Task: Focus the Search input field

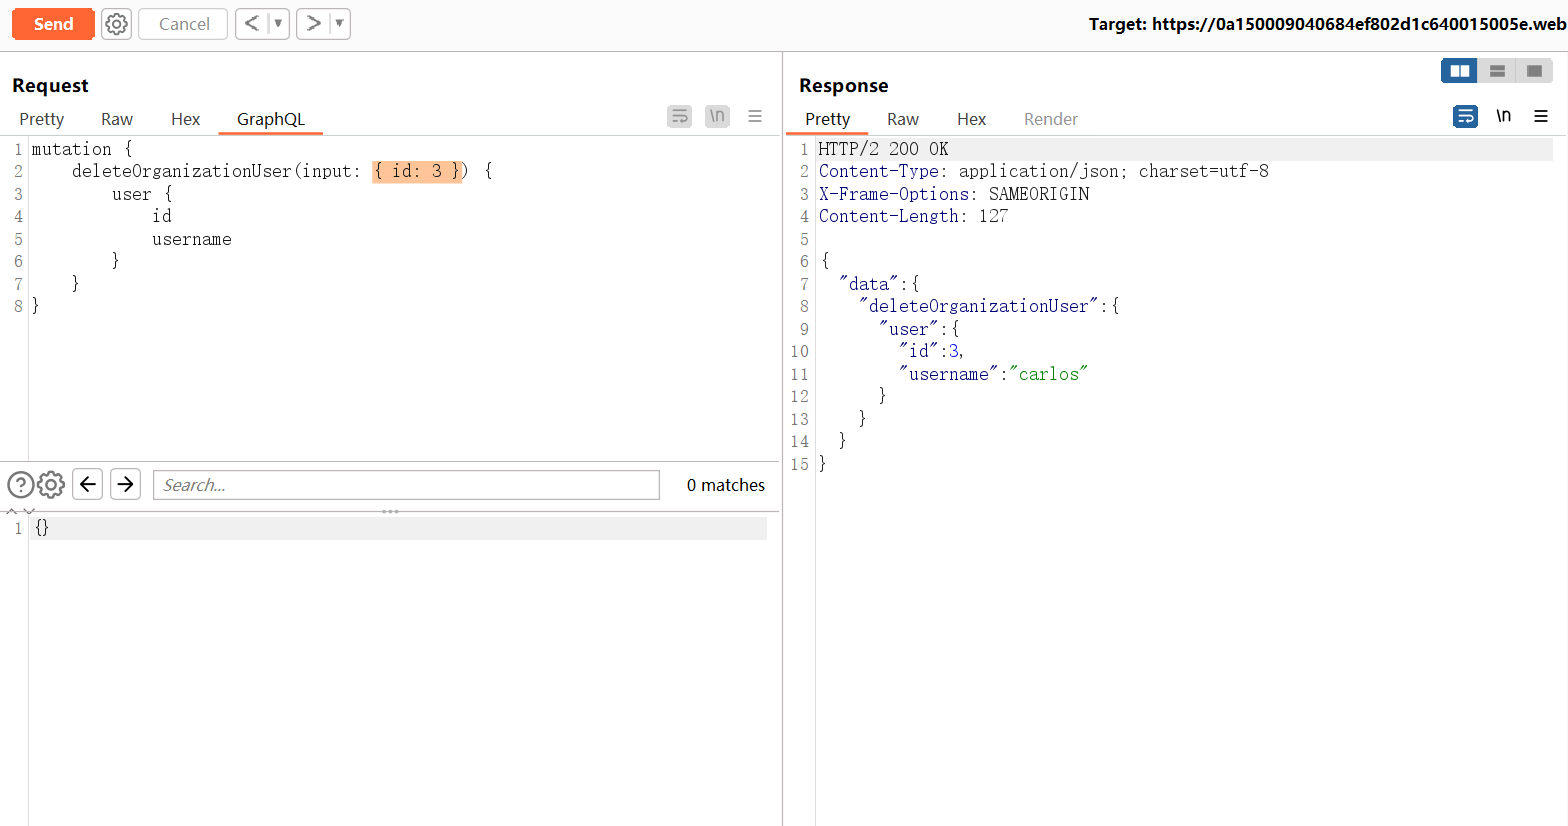Action: point(406,485)
